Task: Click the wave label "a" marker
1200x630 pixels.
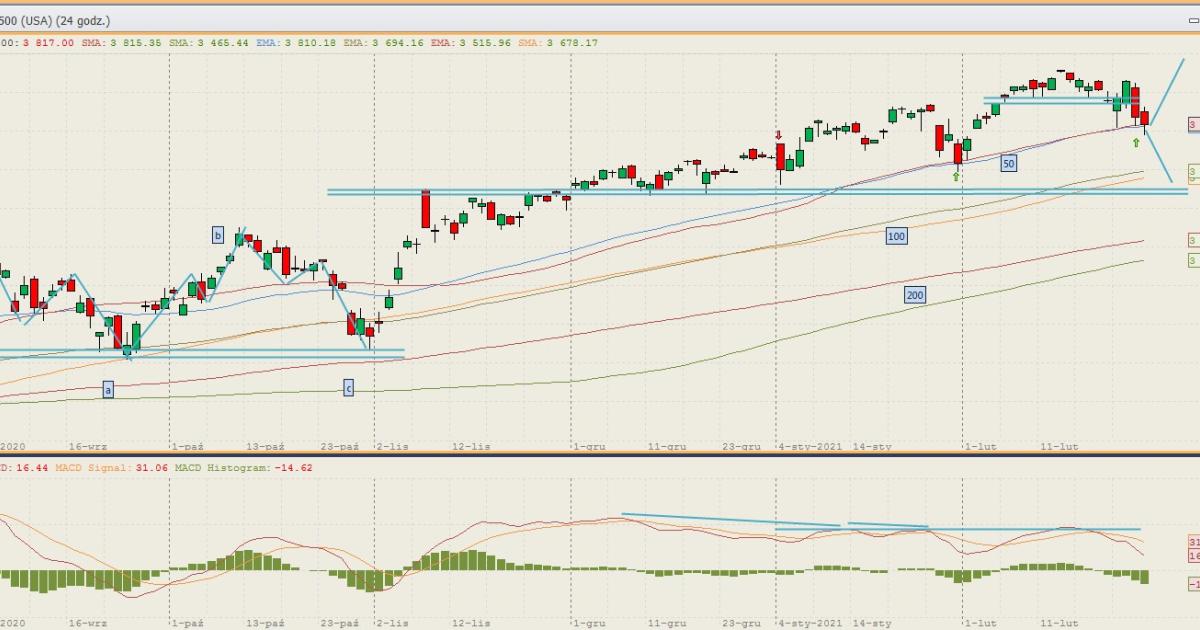Action: [108, 389]
